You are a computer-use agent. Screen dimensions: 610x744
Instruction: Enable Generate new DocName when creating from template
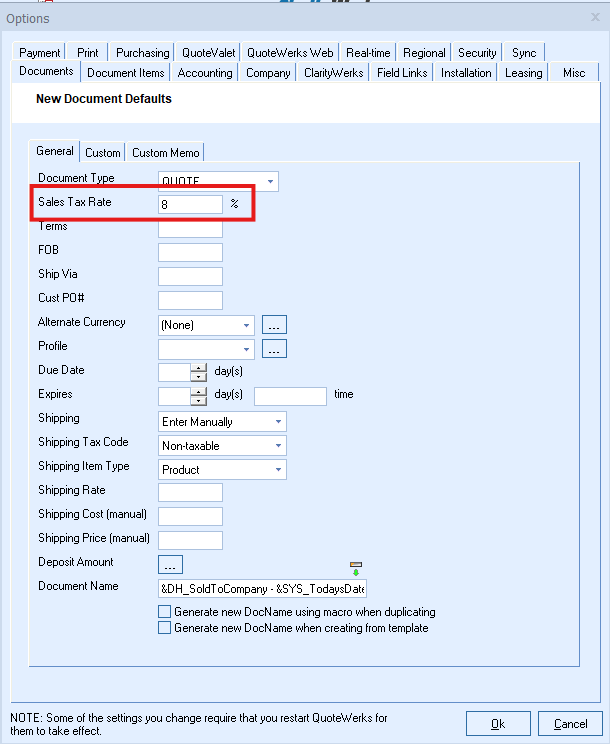coord(165,628)
